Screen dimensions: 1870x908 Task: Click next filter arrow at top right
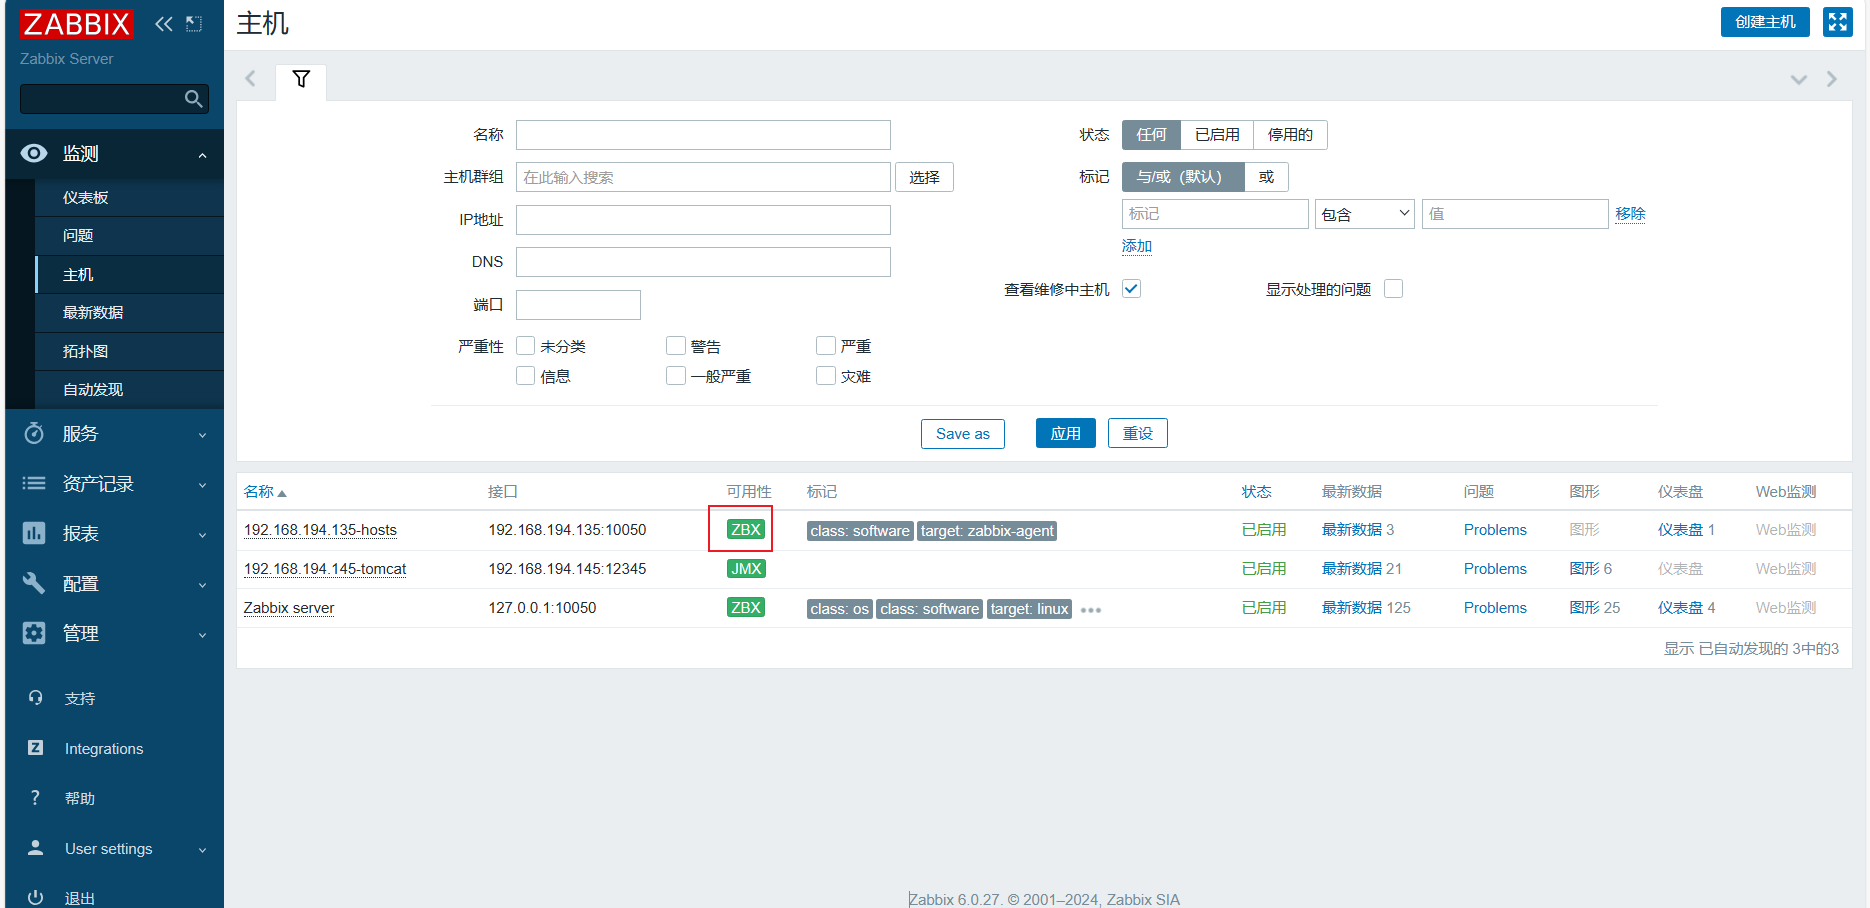tap(1832, 79)
